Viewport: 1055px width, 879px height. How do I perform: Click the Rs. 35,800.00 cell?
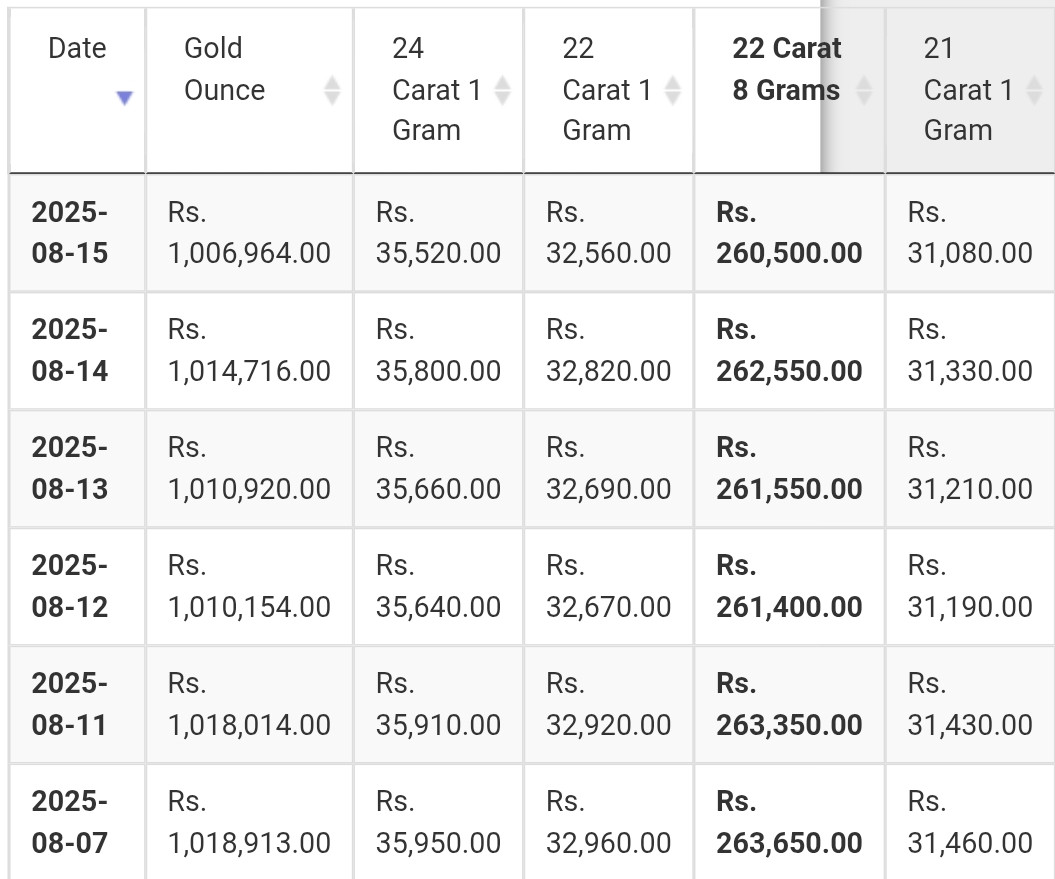(x=439, y=351)
